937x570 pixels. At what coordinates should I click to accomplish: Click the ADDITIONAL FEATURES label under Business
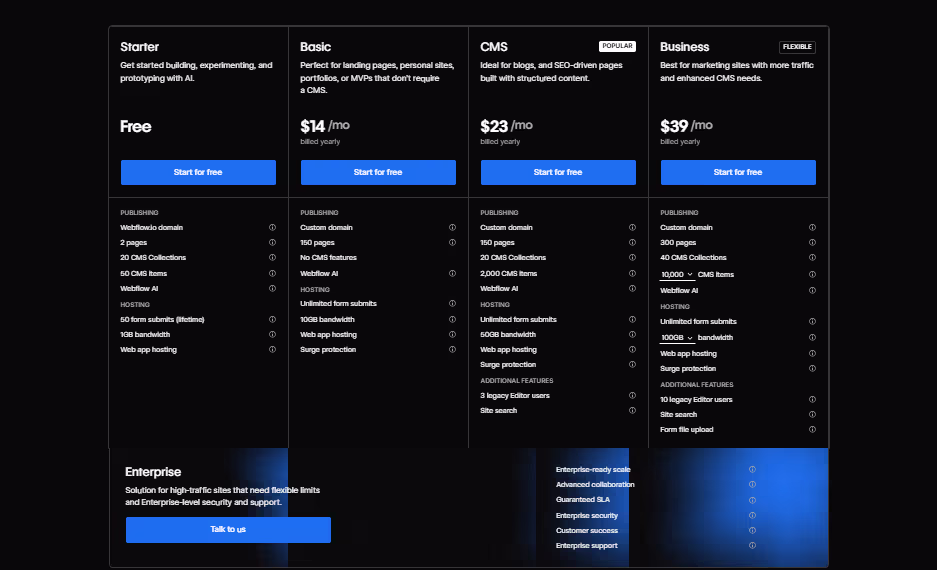coord(696,385)
